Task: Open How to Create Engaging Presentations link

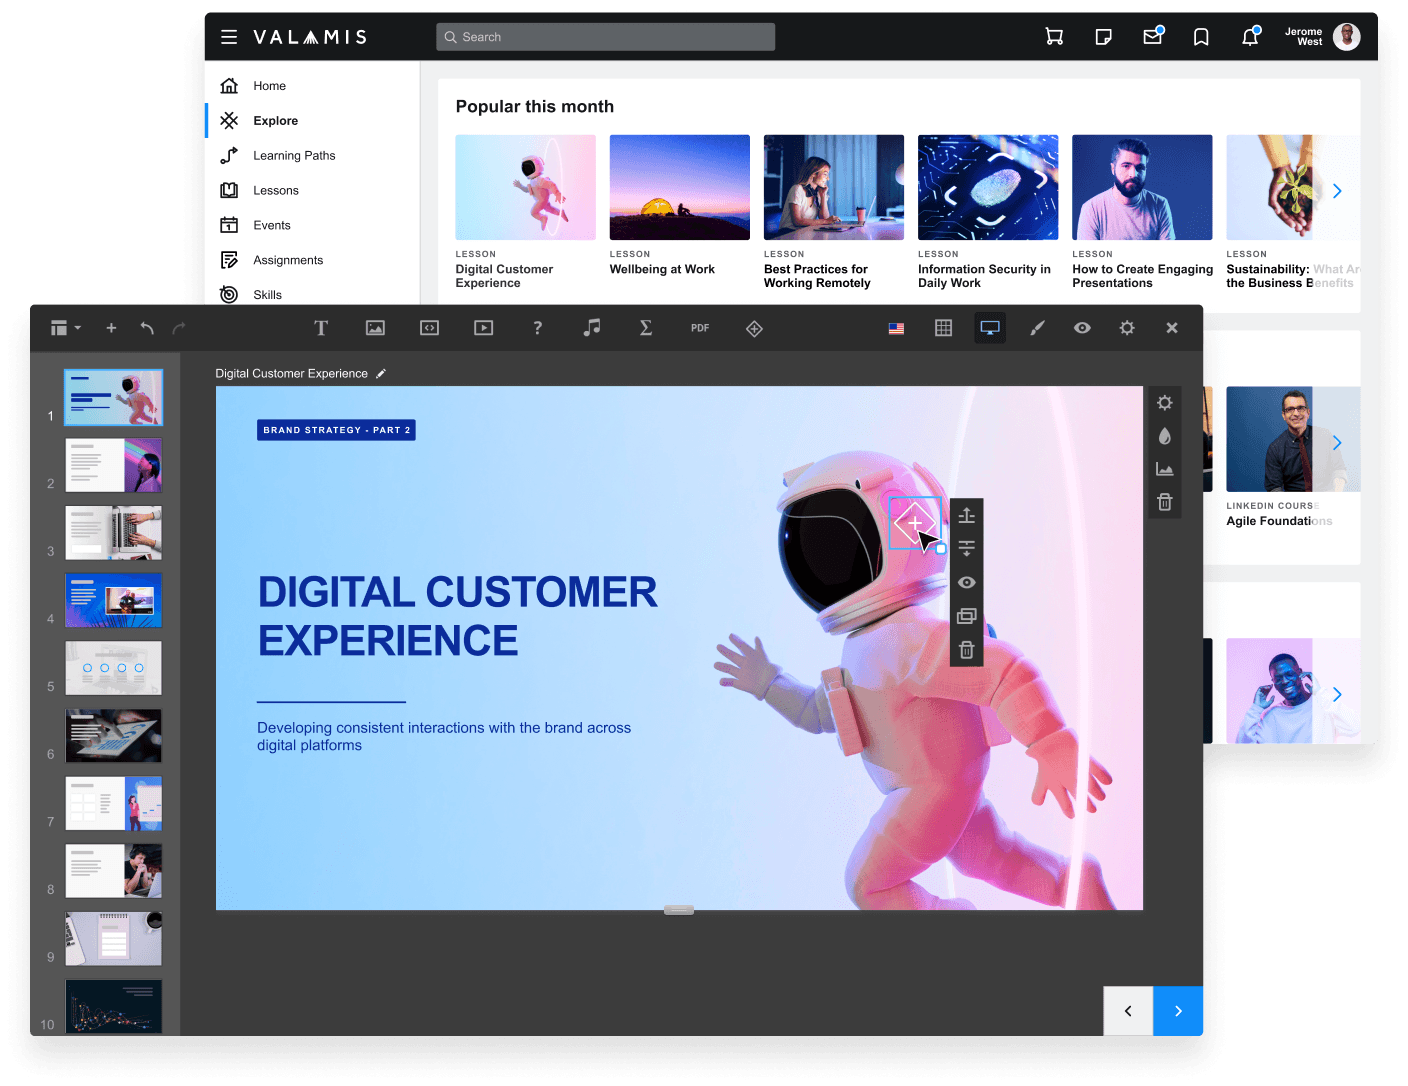Action: tap(1142, 276)
